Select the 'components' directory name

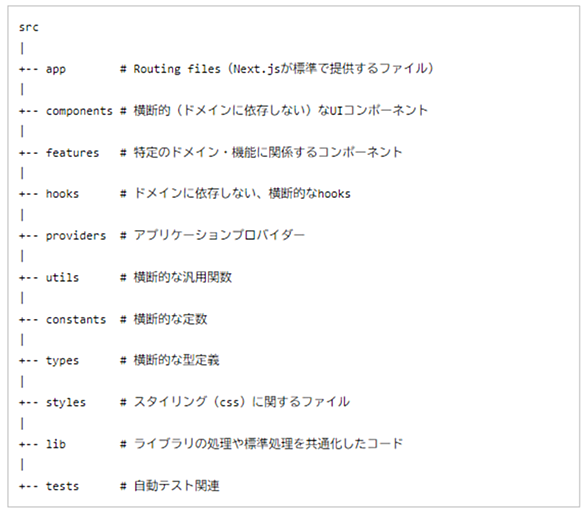point(79,111)
